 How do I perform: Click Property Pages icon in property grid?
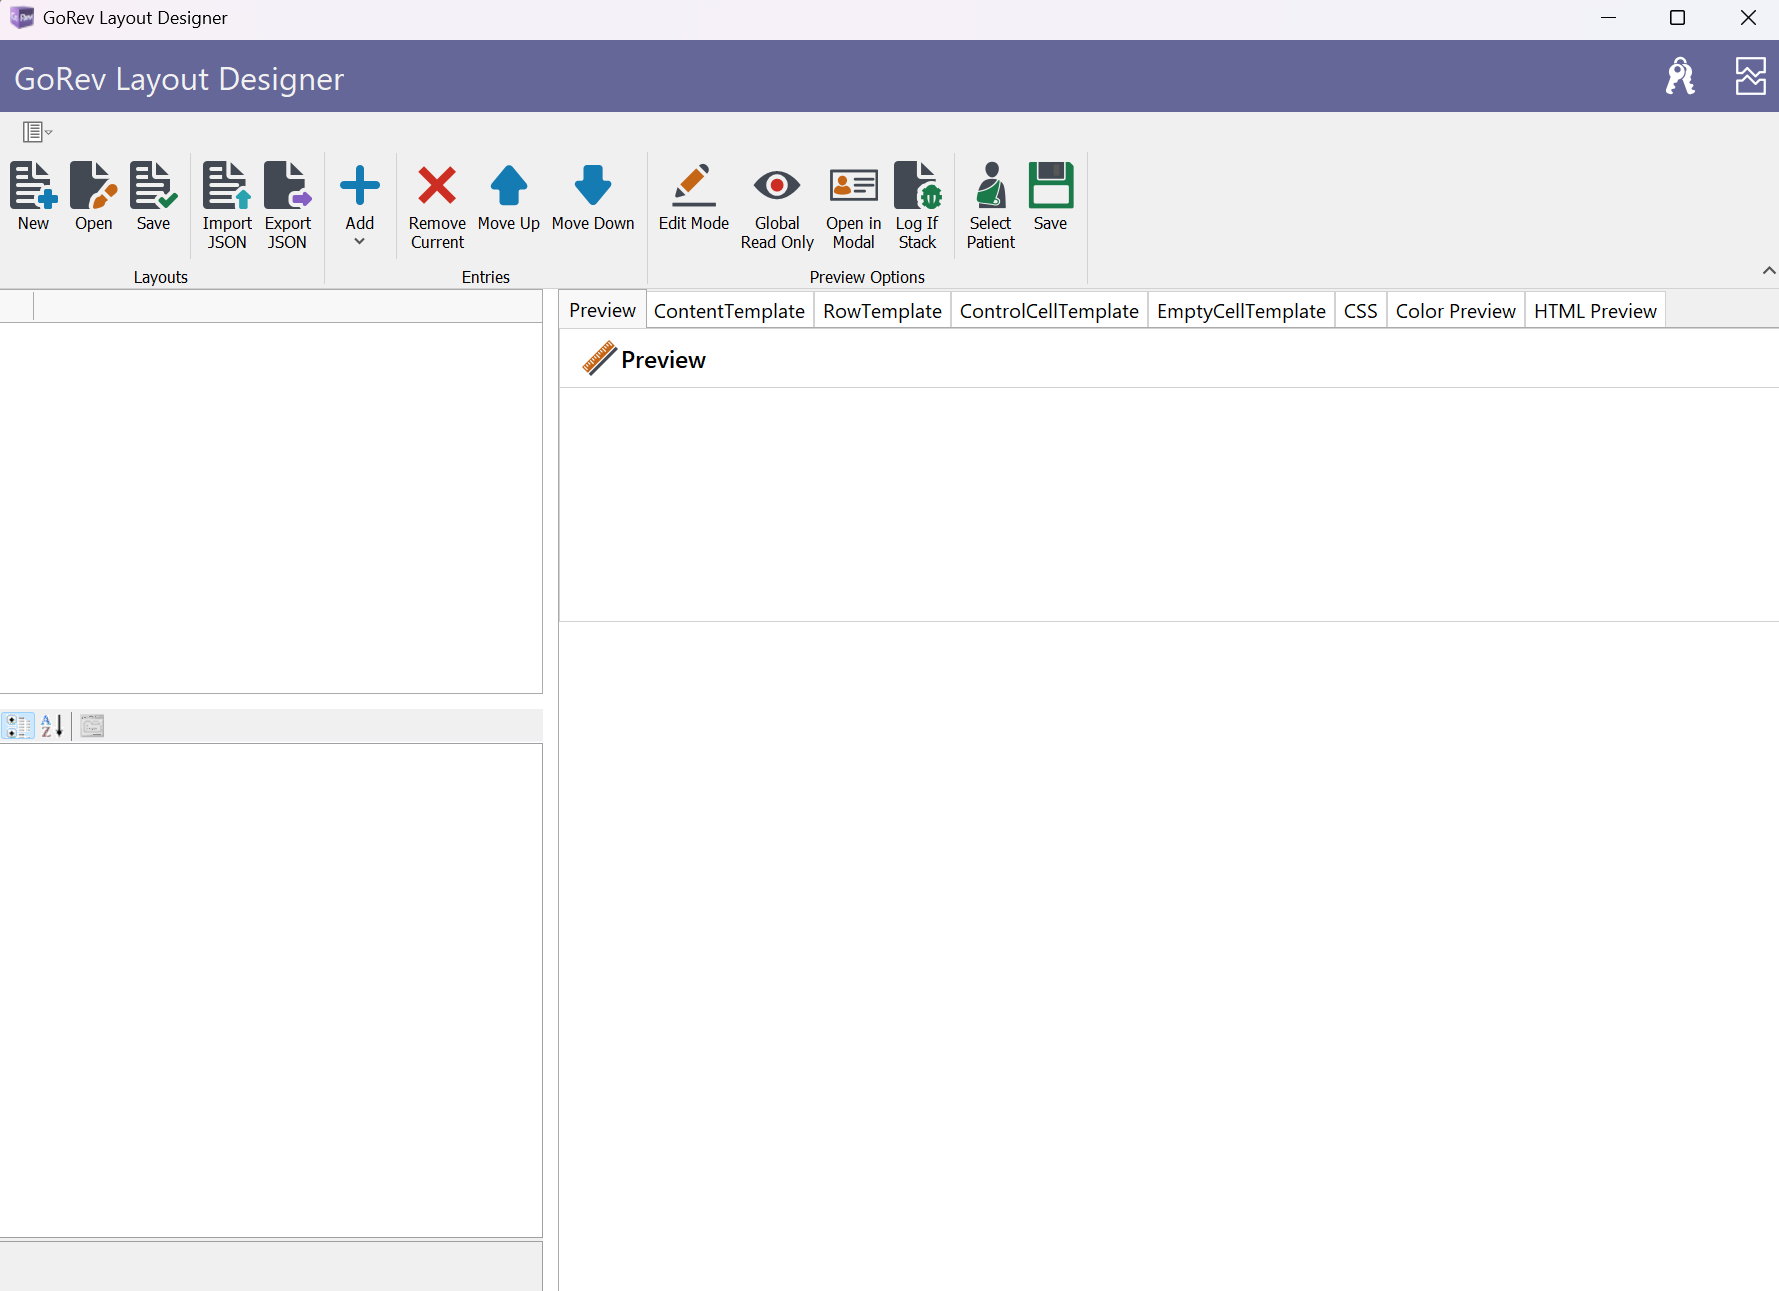coord(92,726)
